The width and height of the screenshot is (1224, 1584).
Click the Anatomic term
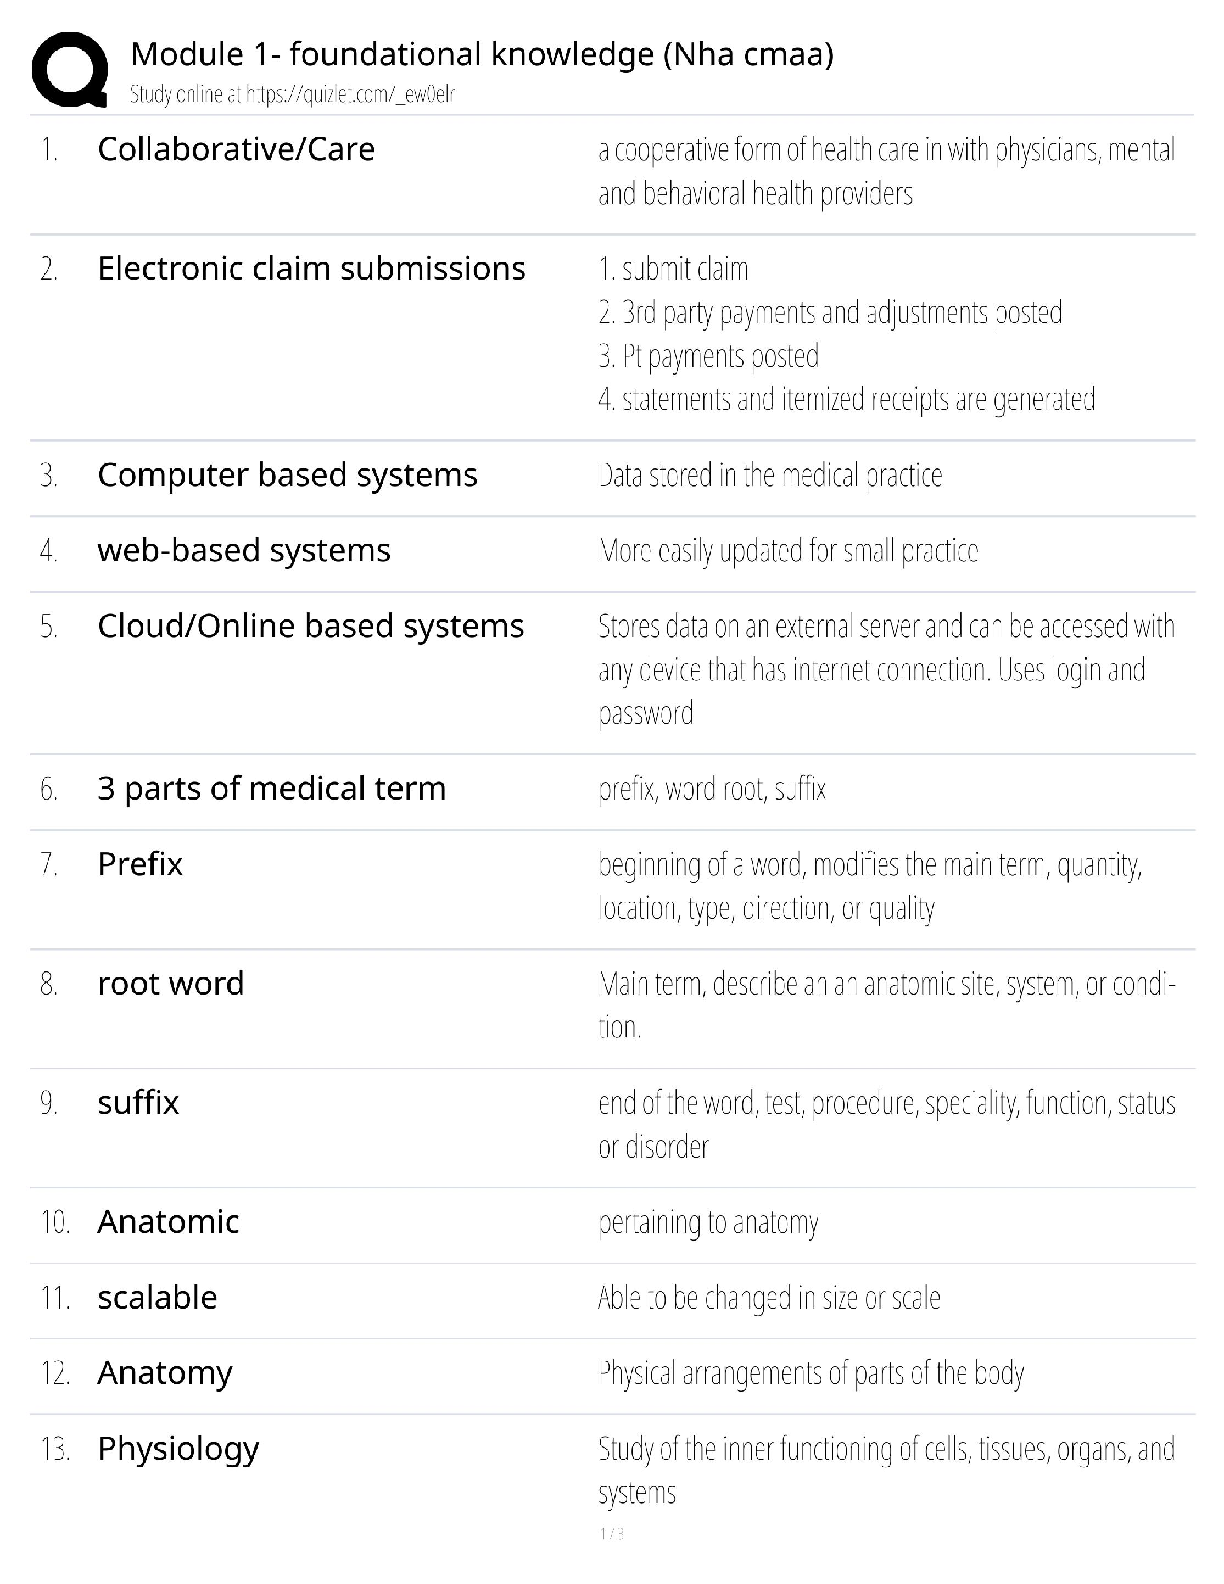click(x=168, y=1221)
